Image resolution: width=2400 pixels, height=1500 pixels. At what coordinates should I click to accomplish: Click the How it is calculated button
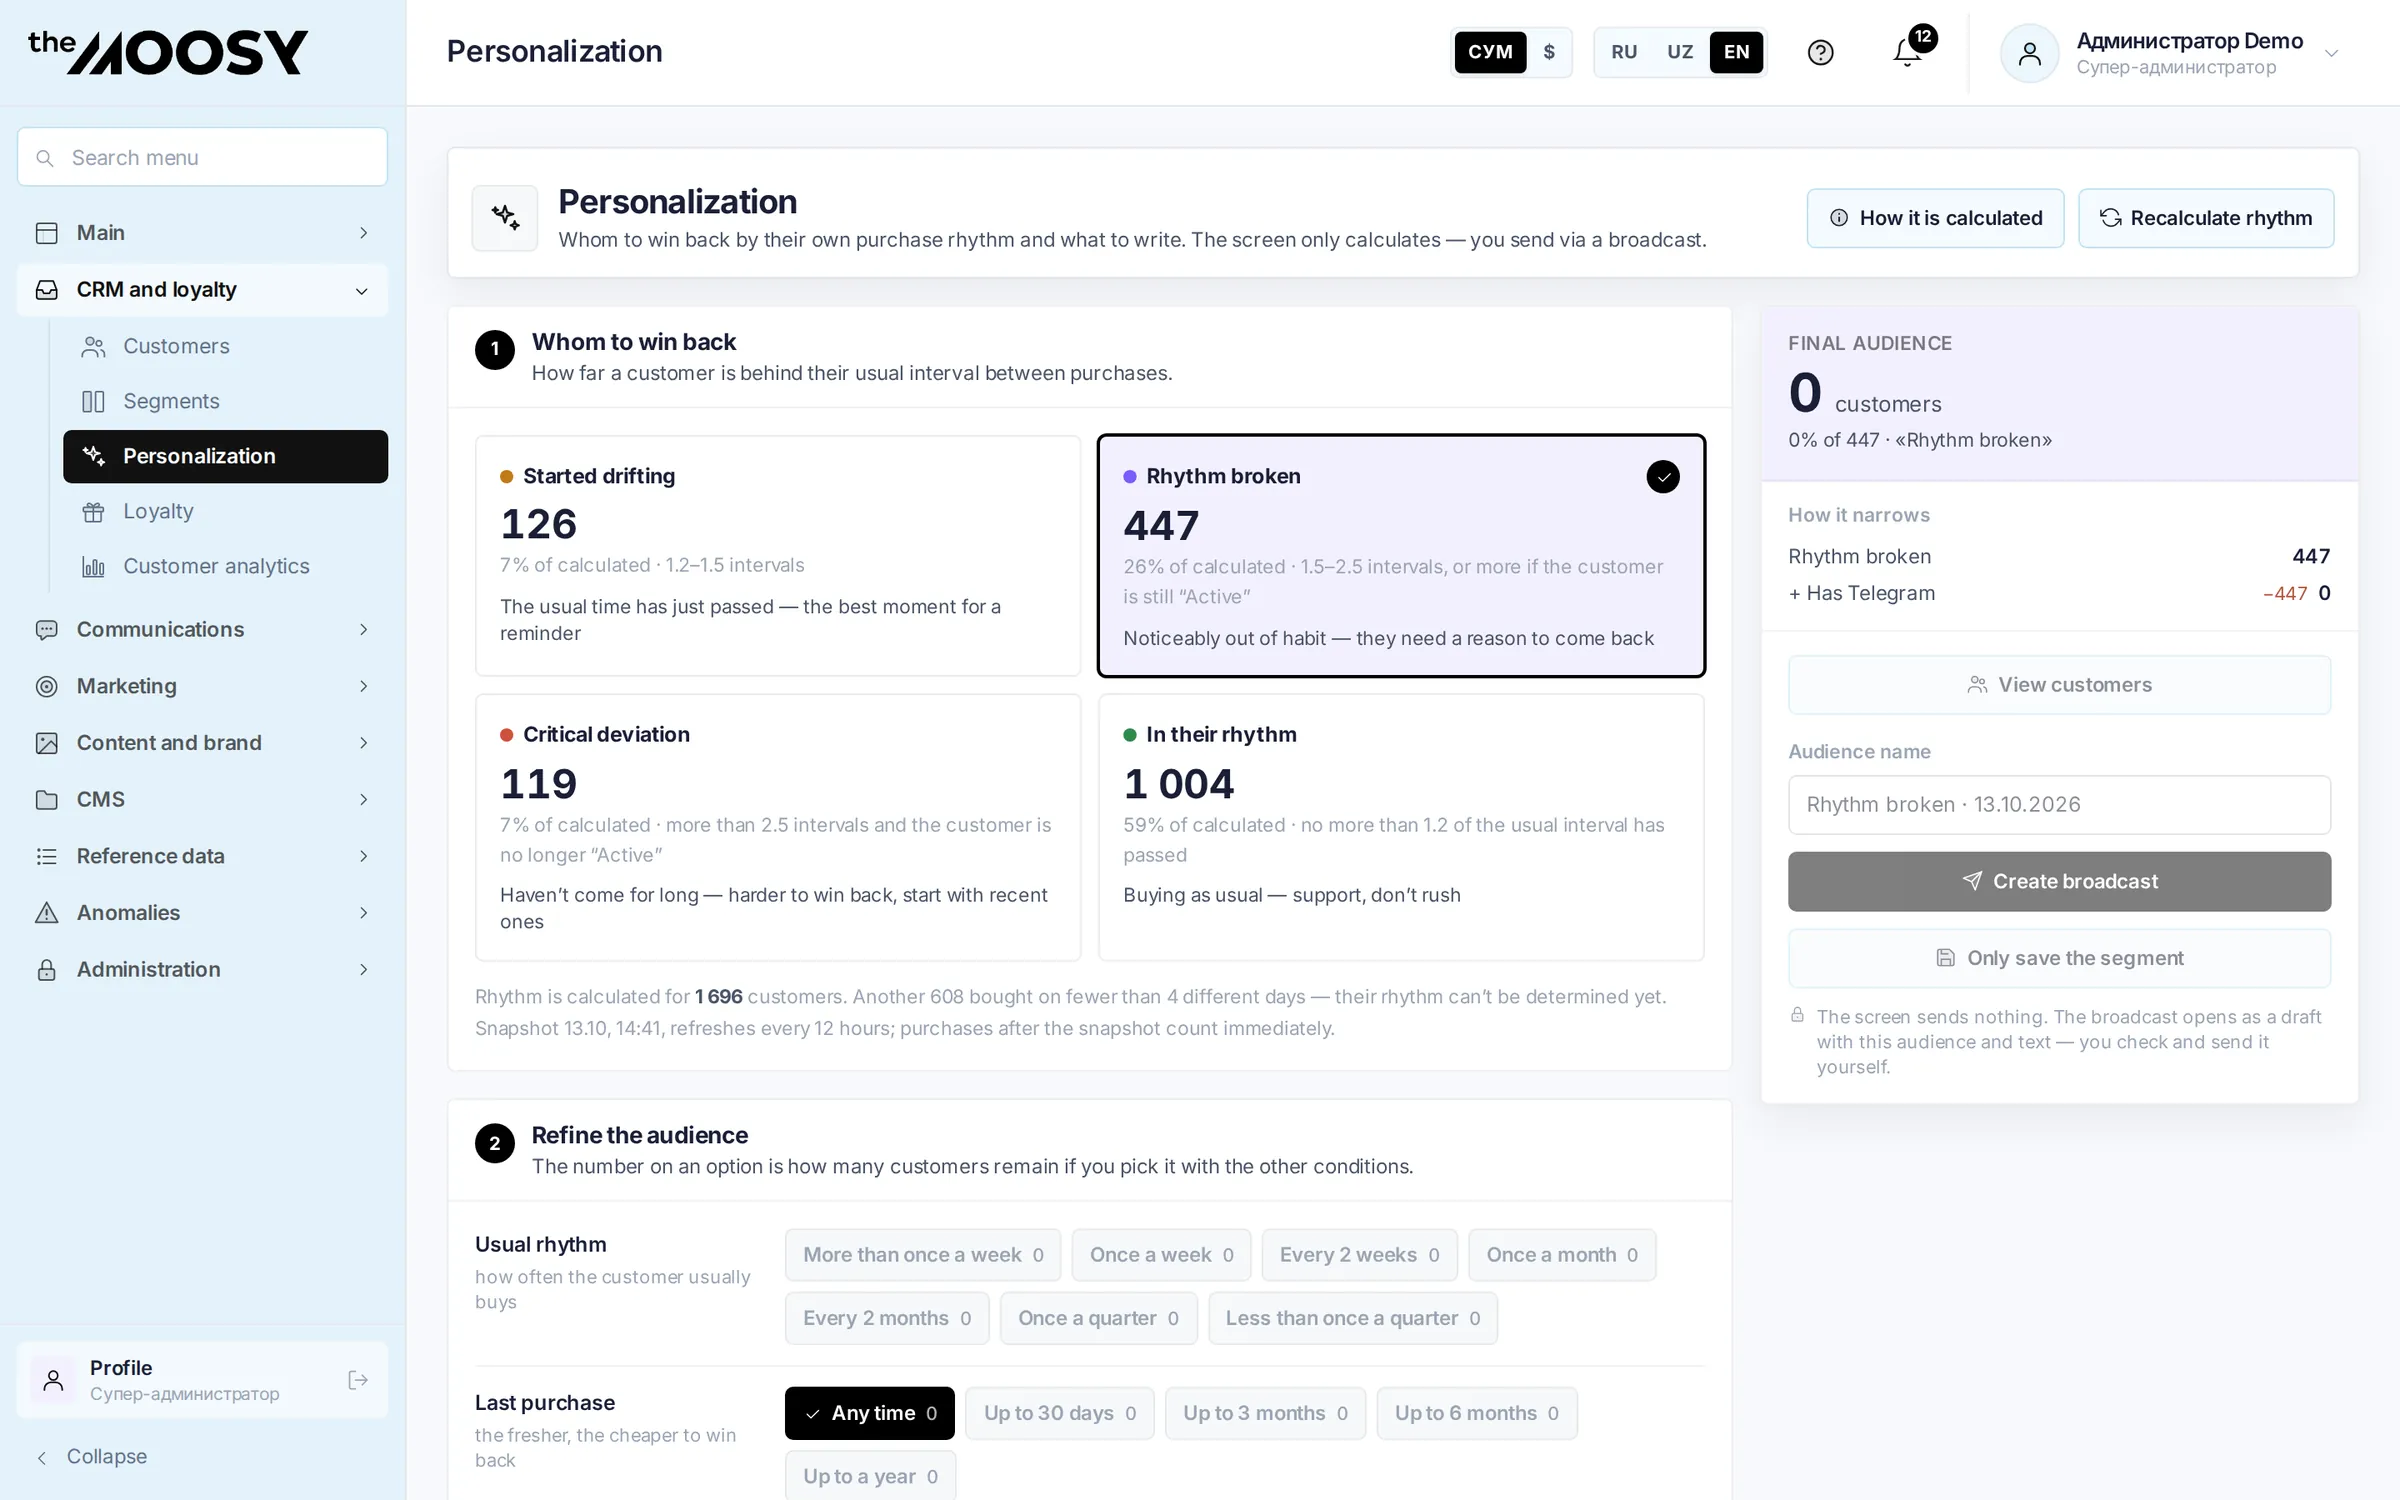tap(1935, 218)
